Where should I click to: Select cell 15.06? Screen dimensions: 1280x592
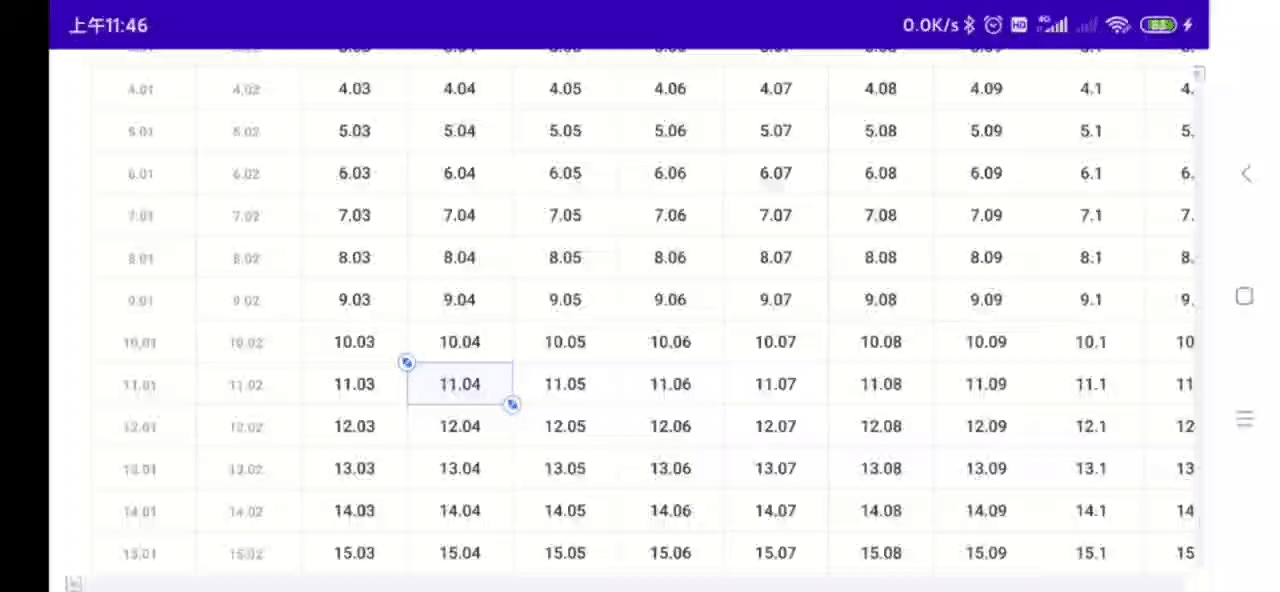point(670,553)
